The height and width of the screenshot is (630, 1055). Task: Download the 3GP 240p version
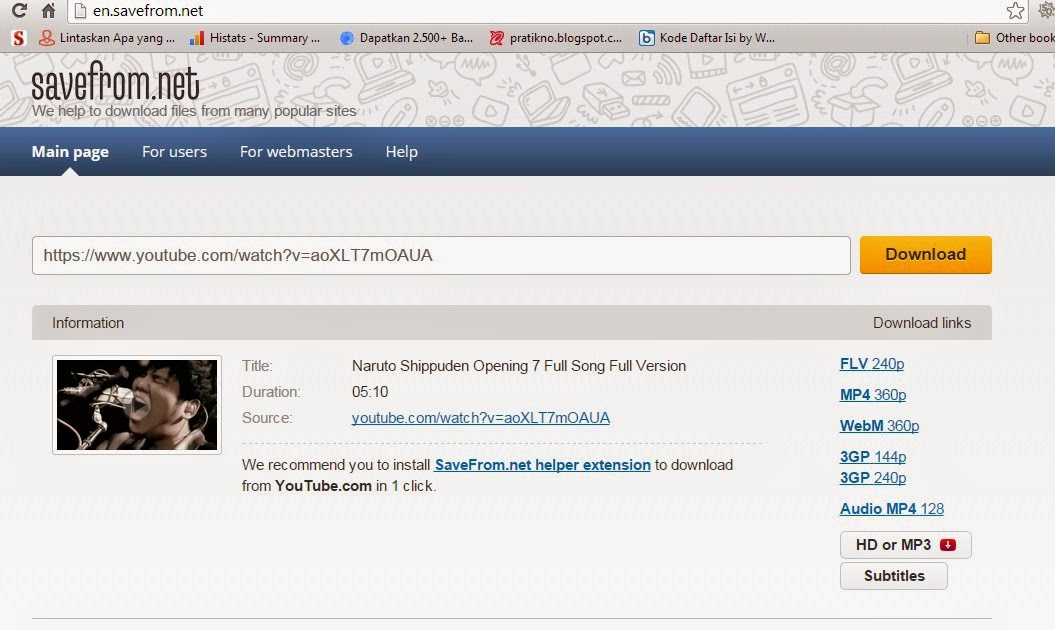pos(873,478)
